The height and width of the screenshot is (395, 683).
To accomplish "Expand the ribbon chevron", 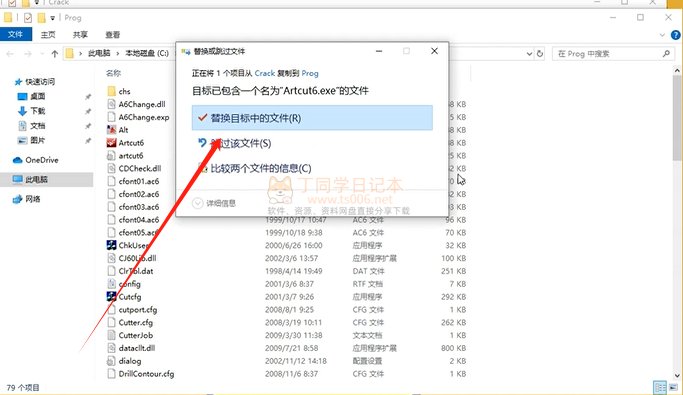I will (662, 35).
